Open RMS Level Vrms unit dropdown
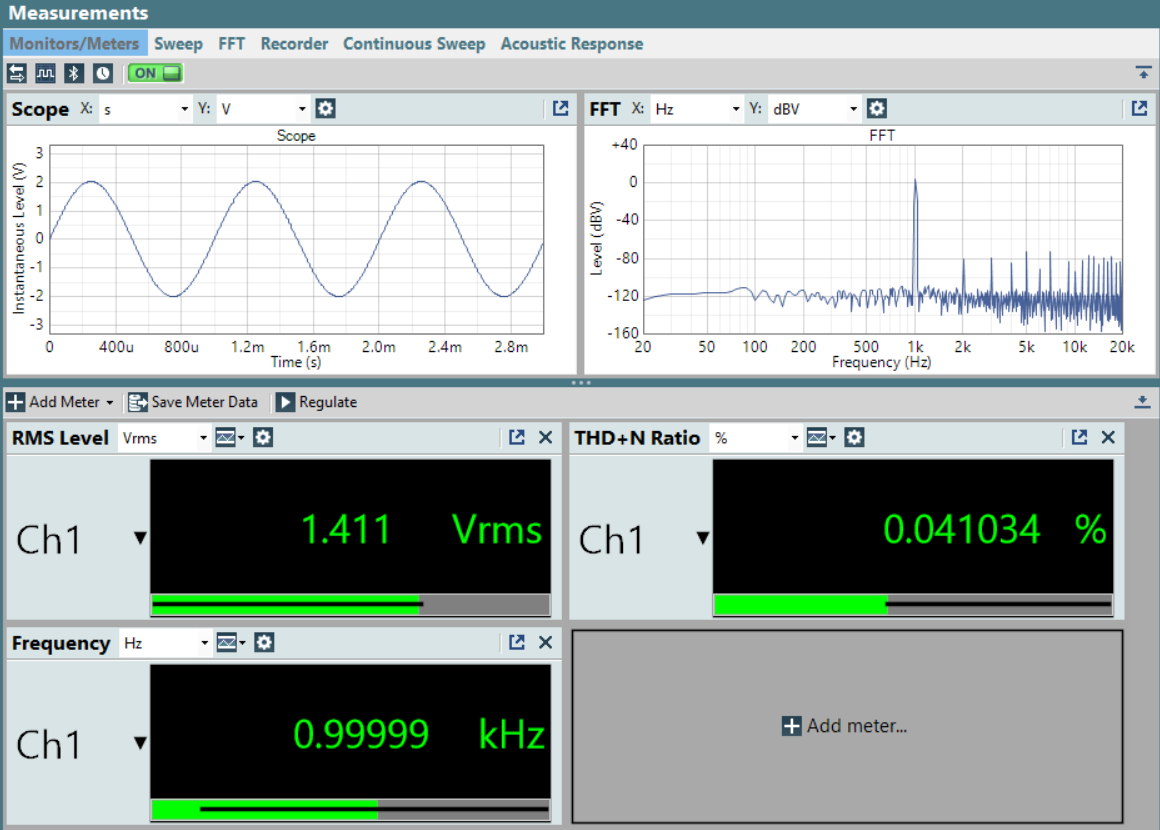1160x830 pixels. (164, 437)
